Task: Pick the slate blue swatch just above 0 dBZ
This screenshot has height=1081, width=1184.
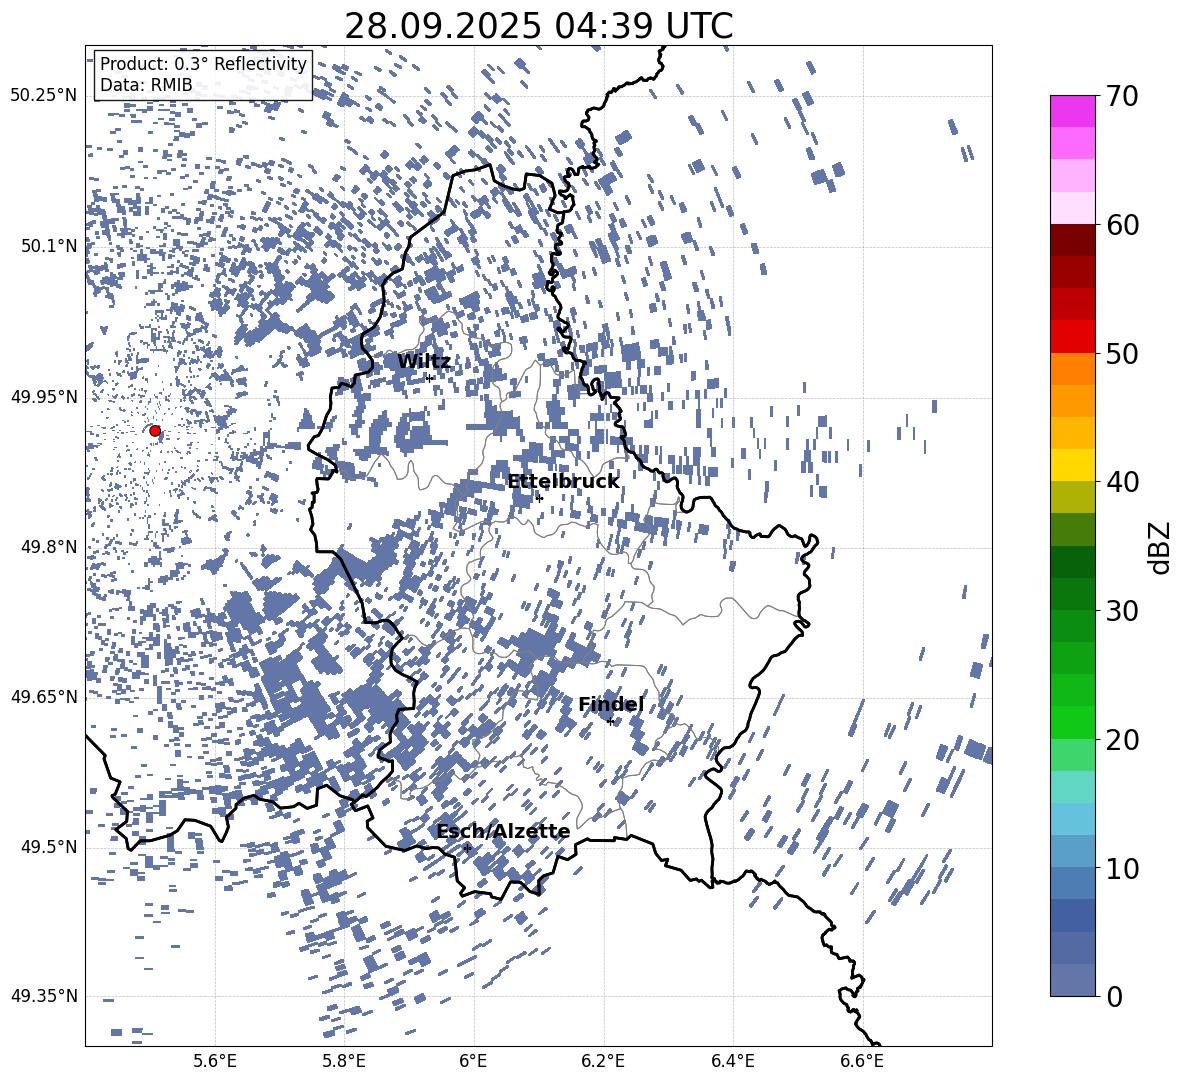Action: click(1072, 980)
